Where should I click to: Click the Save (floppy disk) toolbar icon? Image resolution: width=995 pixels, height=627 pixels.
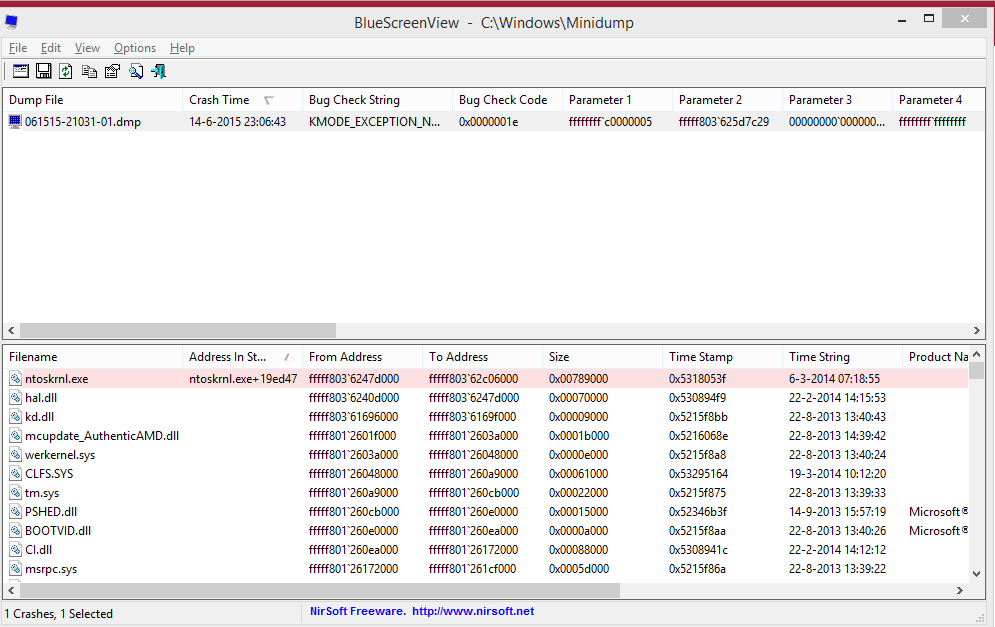click(x=43, y=71)
